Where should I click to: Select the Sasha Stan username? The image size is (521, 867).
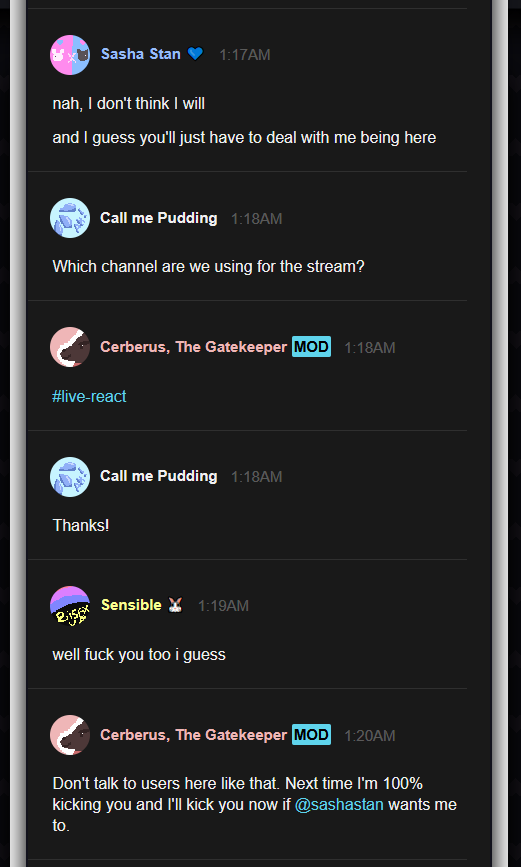(x=140, y=54)
